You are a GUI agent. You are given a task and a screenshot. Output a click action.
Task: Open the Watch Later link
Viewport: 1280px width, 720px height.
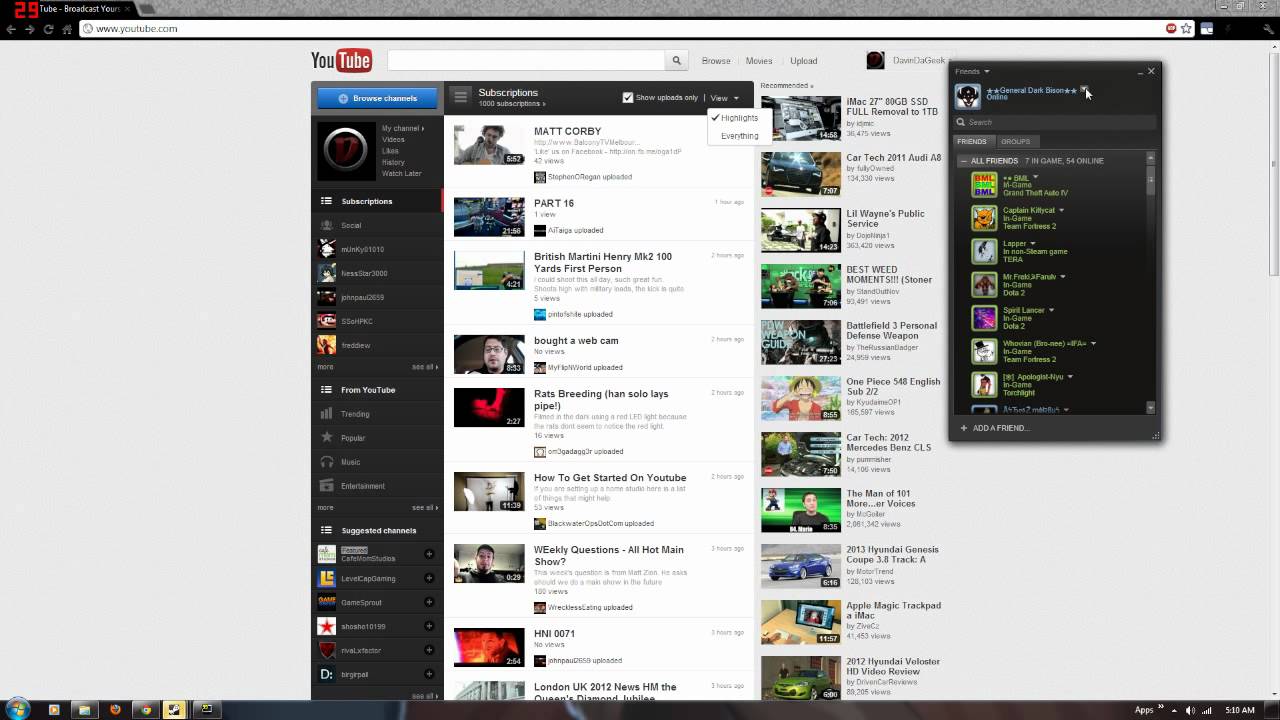tap(402, 174)
